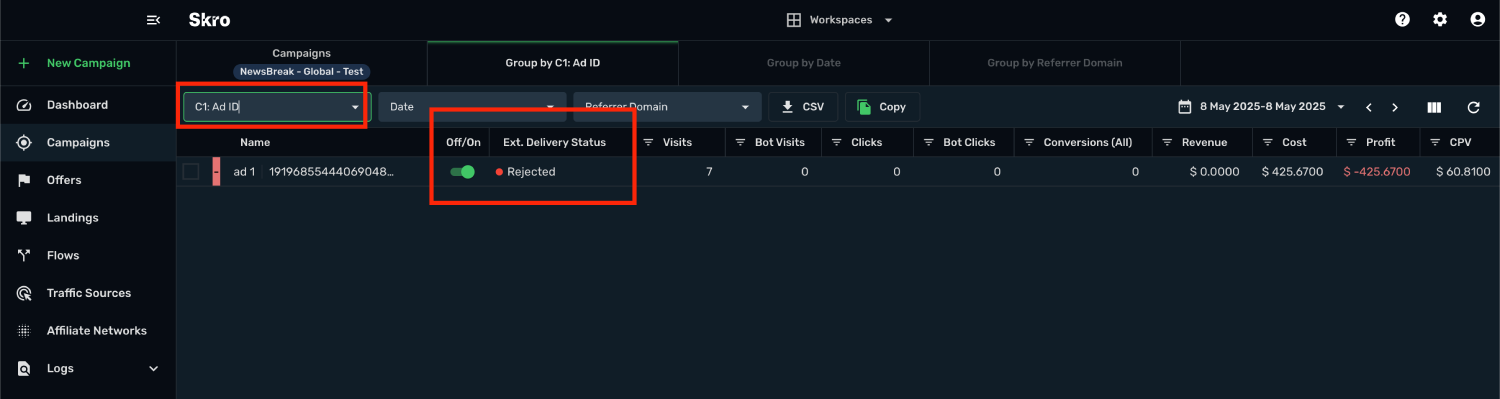
Task: Expand the Workspaces dropdown
Action: (x=839, y=20)
